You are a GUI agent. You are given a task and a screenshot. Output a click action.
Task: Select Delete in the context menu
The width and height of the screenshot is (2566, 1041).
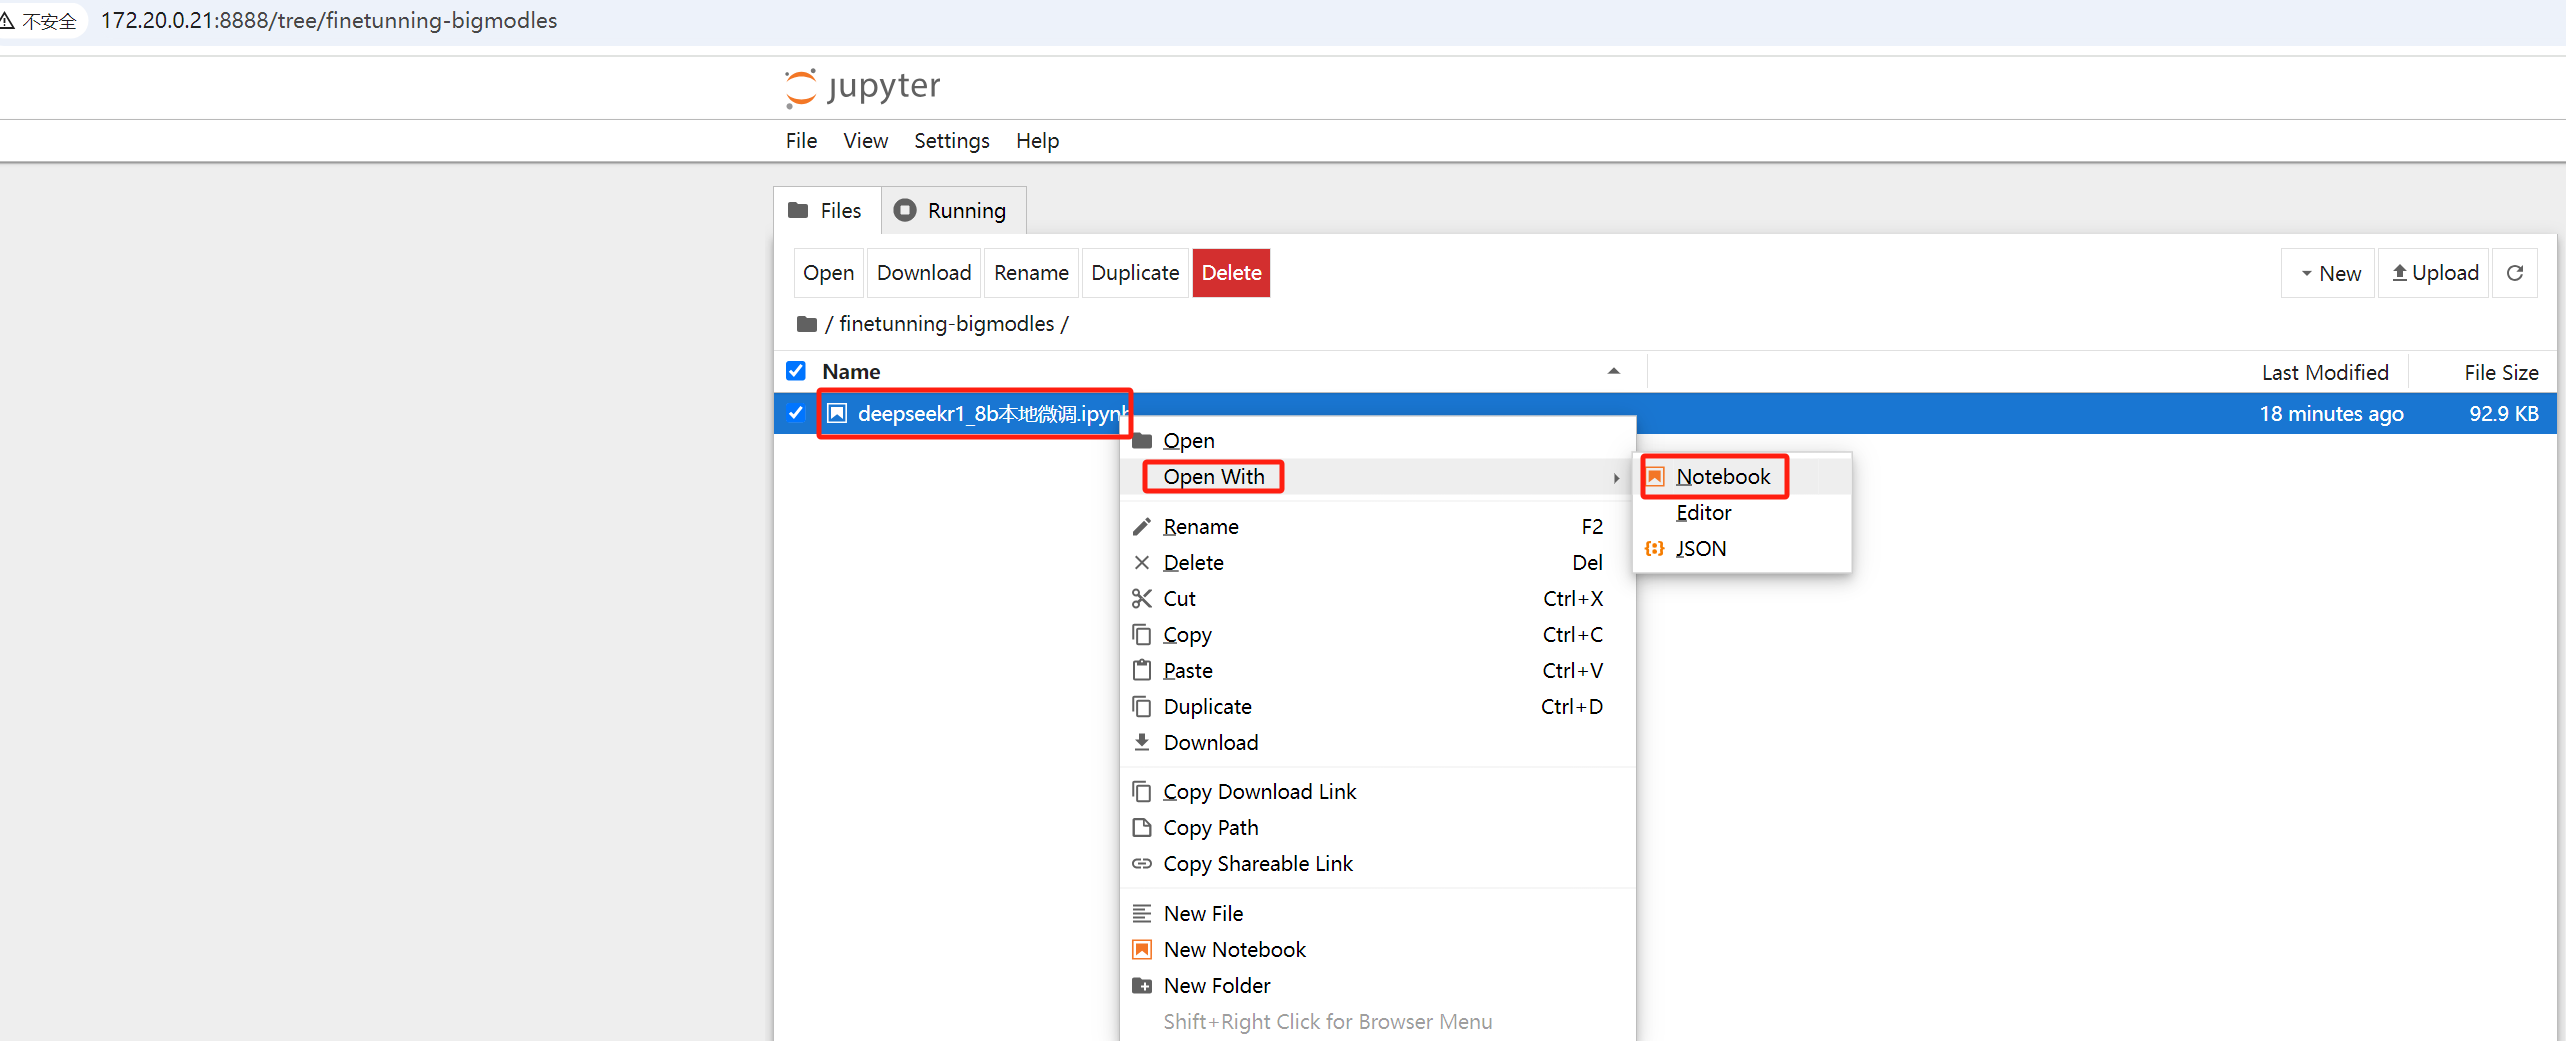coord(1378,563)
